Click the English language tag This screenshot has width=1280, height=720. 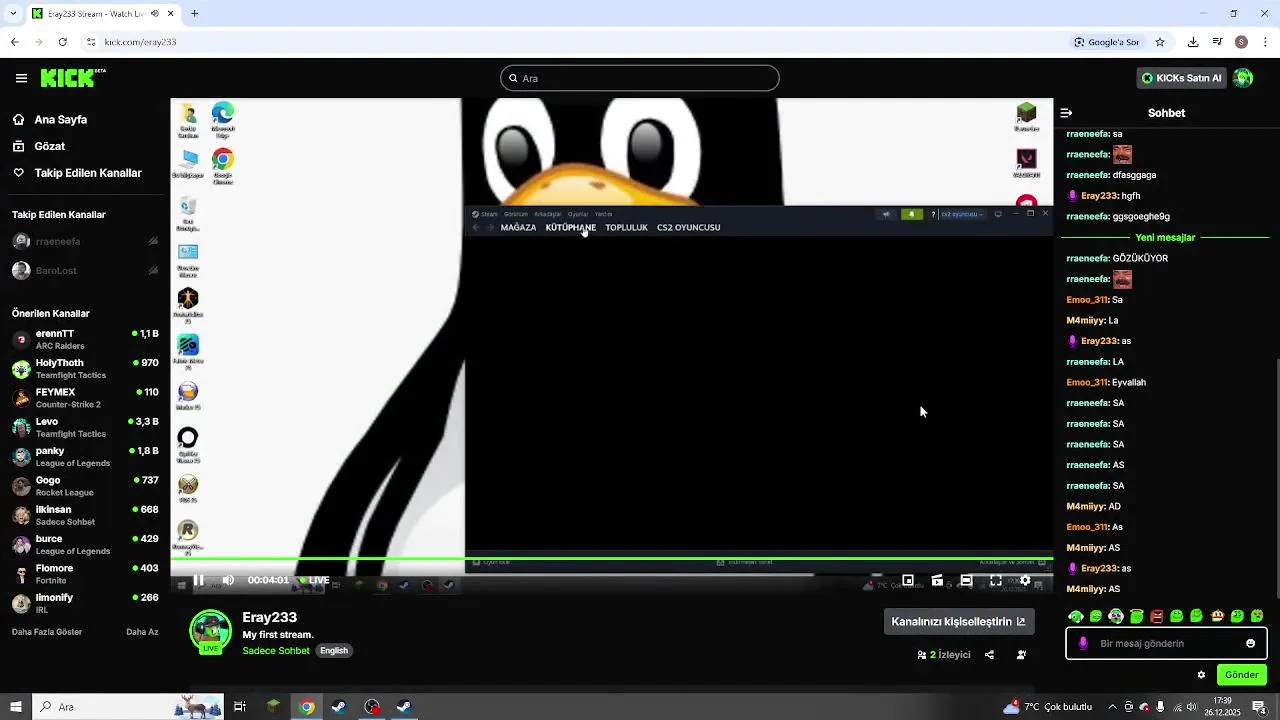pyautogui.click(x=334, y=651)
